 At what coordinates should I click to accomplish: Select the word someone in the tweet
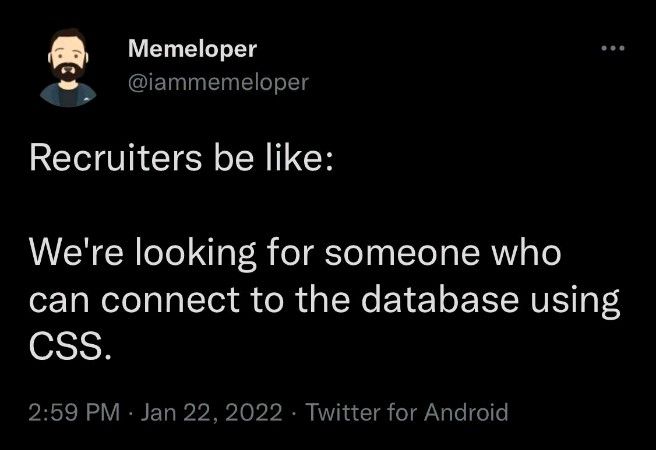[x=402, y=253]
